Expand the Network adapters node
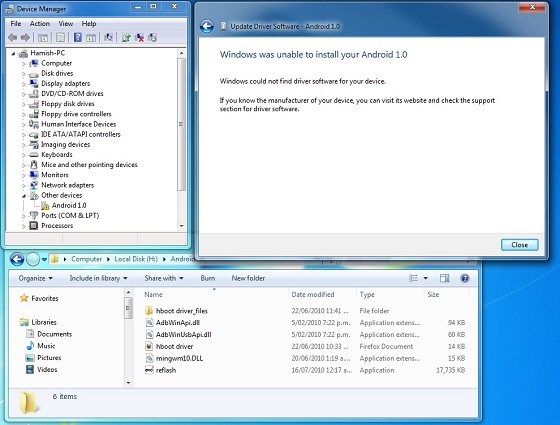560x425 pixels. (24, 186)
